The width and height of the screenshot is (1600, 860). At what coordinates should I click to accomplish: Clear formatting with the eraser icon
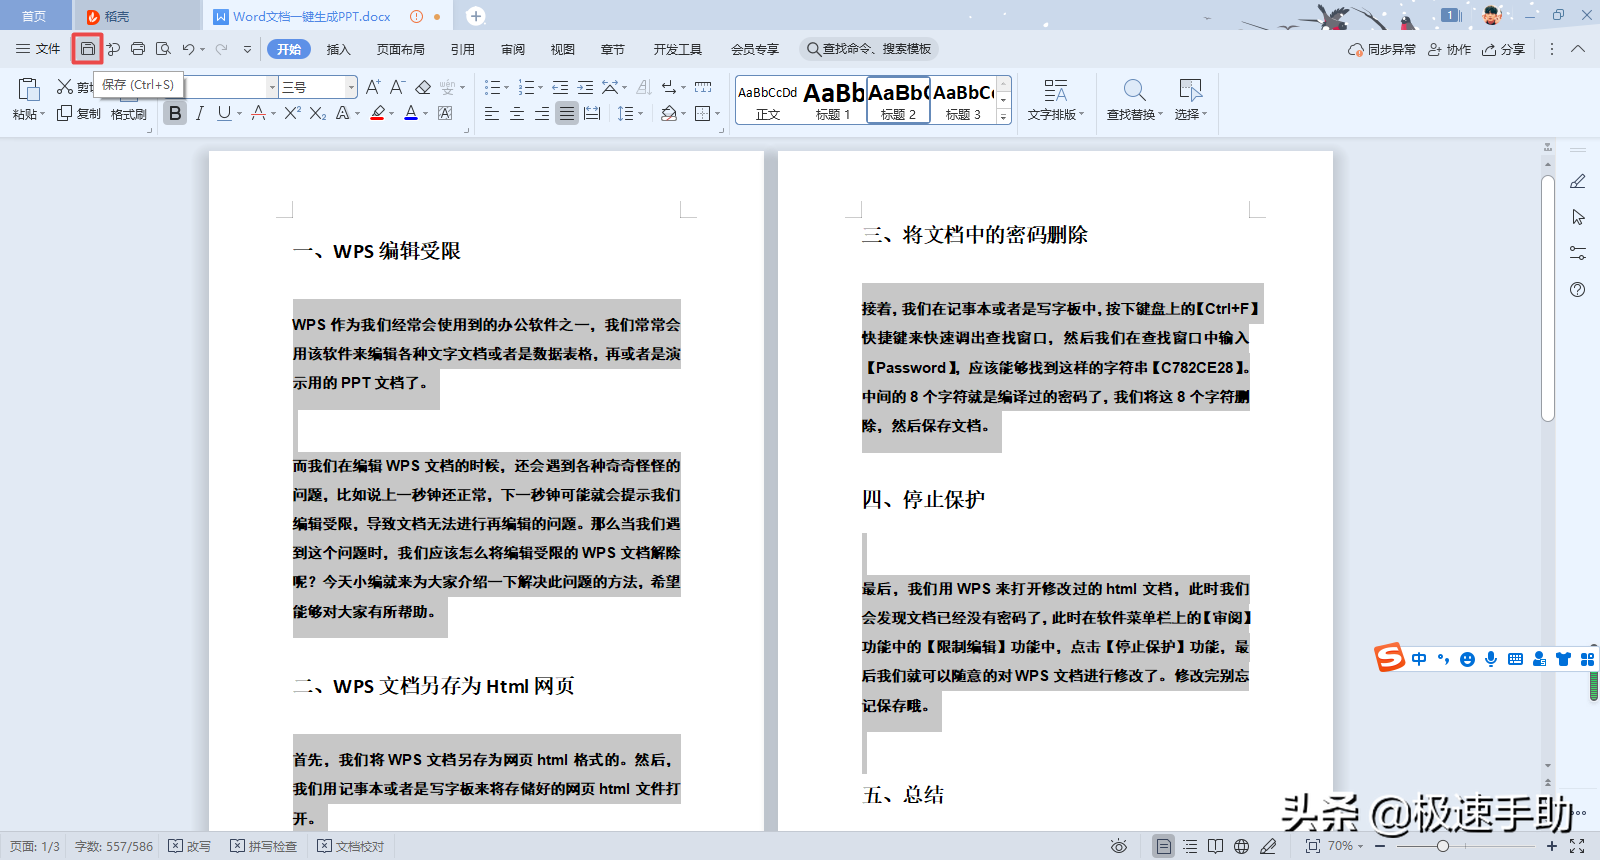pyautogui.click(x=423, y=87)
